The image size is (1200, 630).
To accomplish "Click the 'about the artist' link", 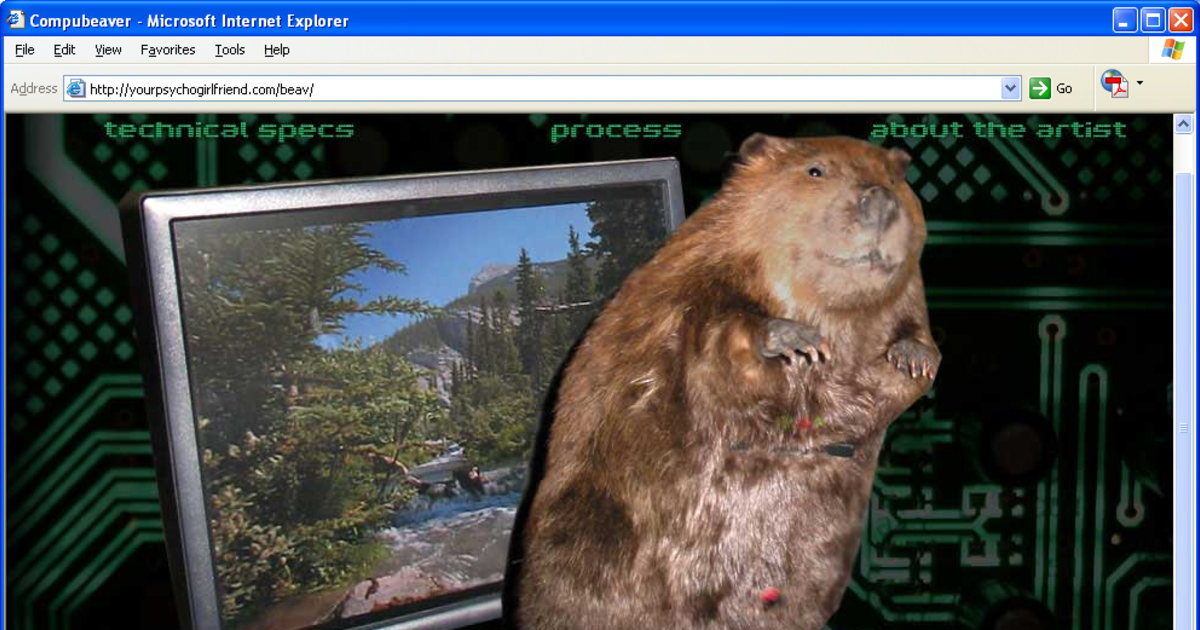I will tap(997, 129).
